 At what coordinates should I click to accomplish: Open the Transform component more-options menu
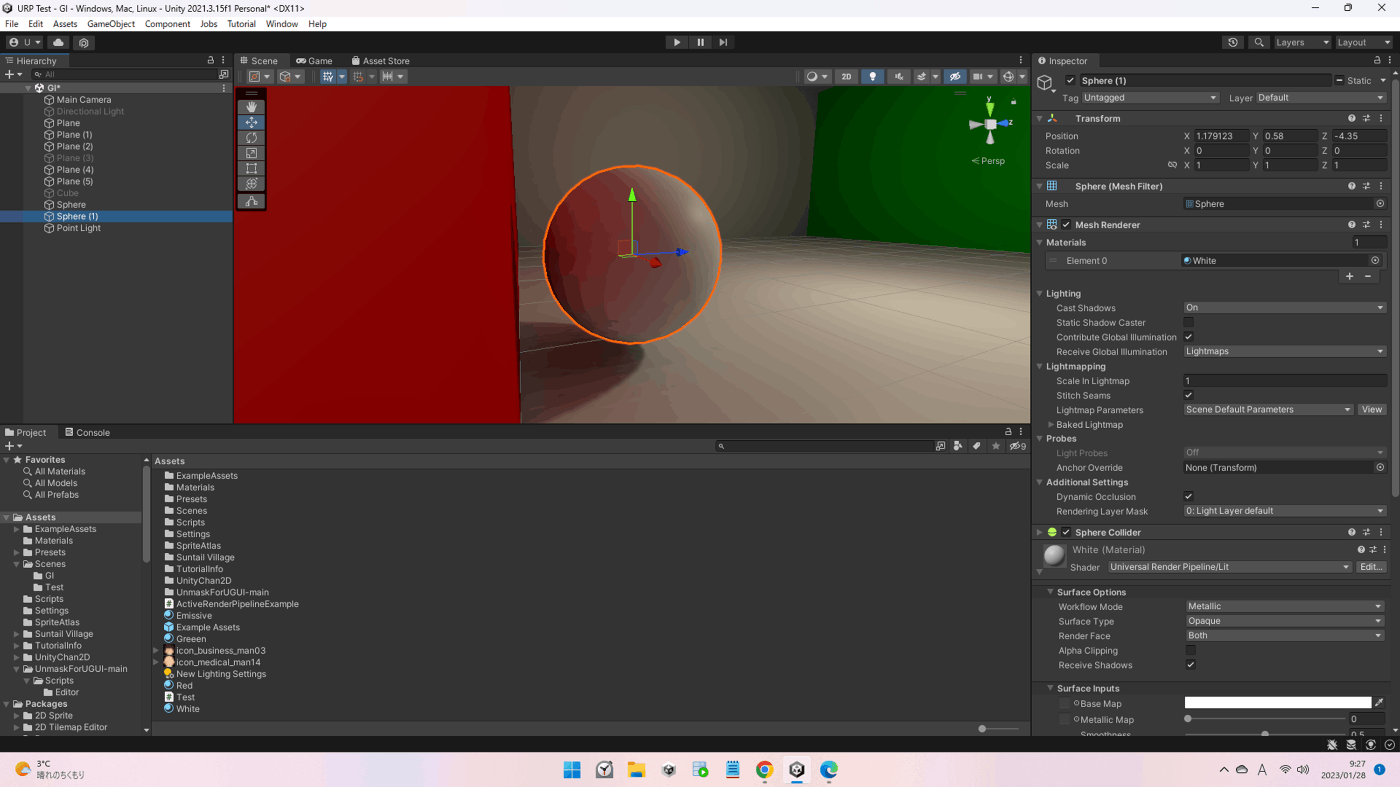(x=1381, y=118)
